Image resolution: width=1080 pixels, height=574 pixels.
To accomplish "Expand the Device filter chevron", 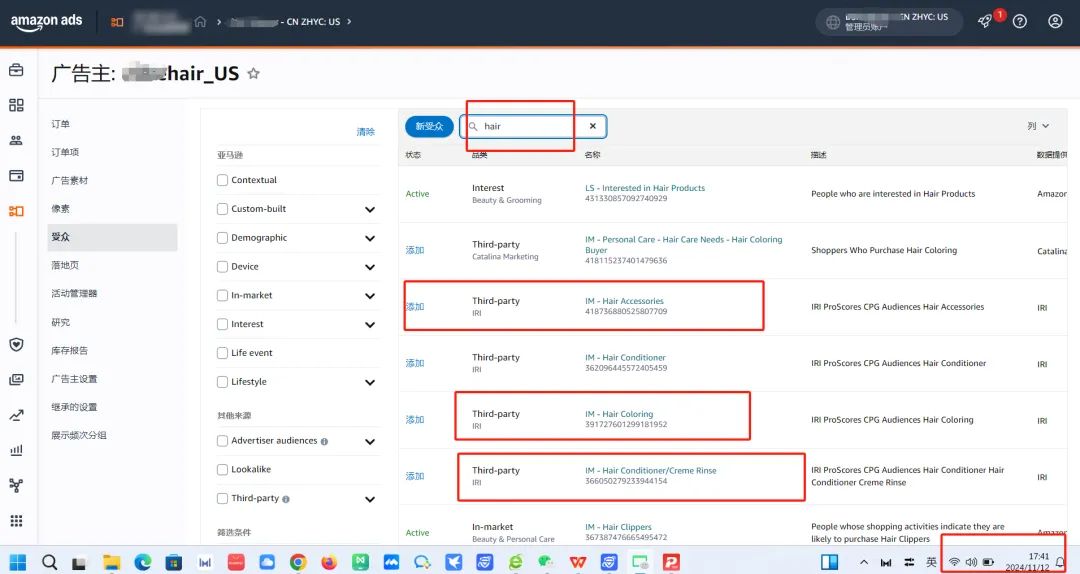I will [x=370, y=267].
